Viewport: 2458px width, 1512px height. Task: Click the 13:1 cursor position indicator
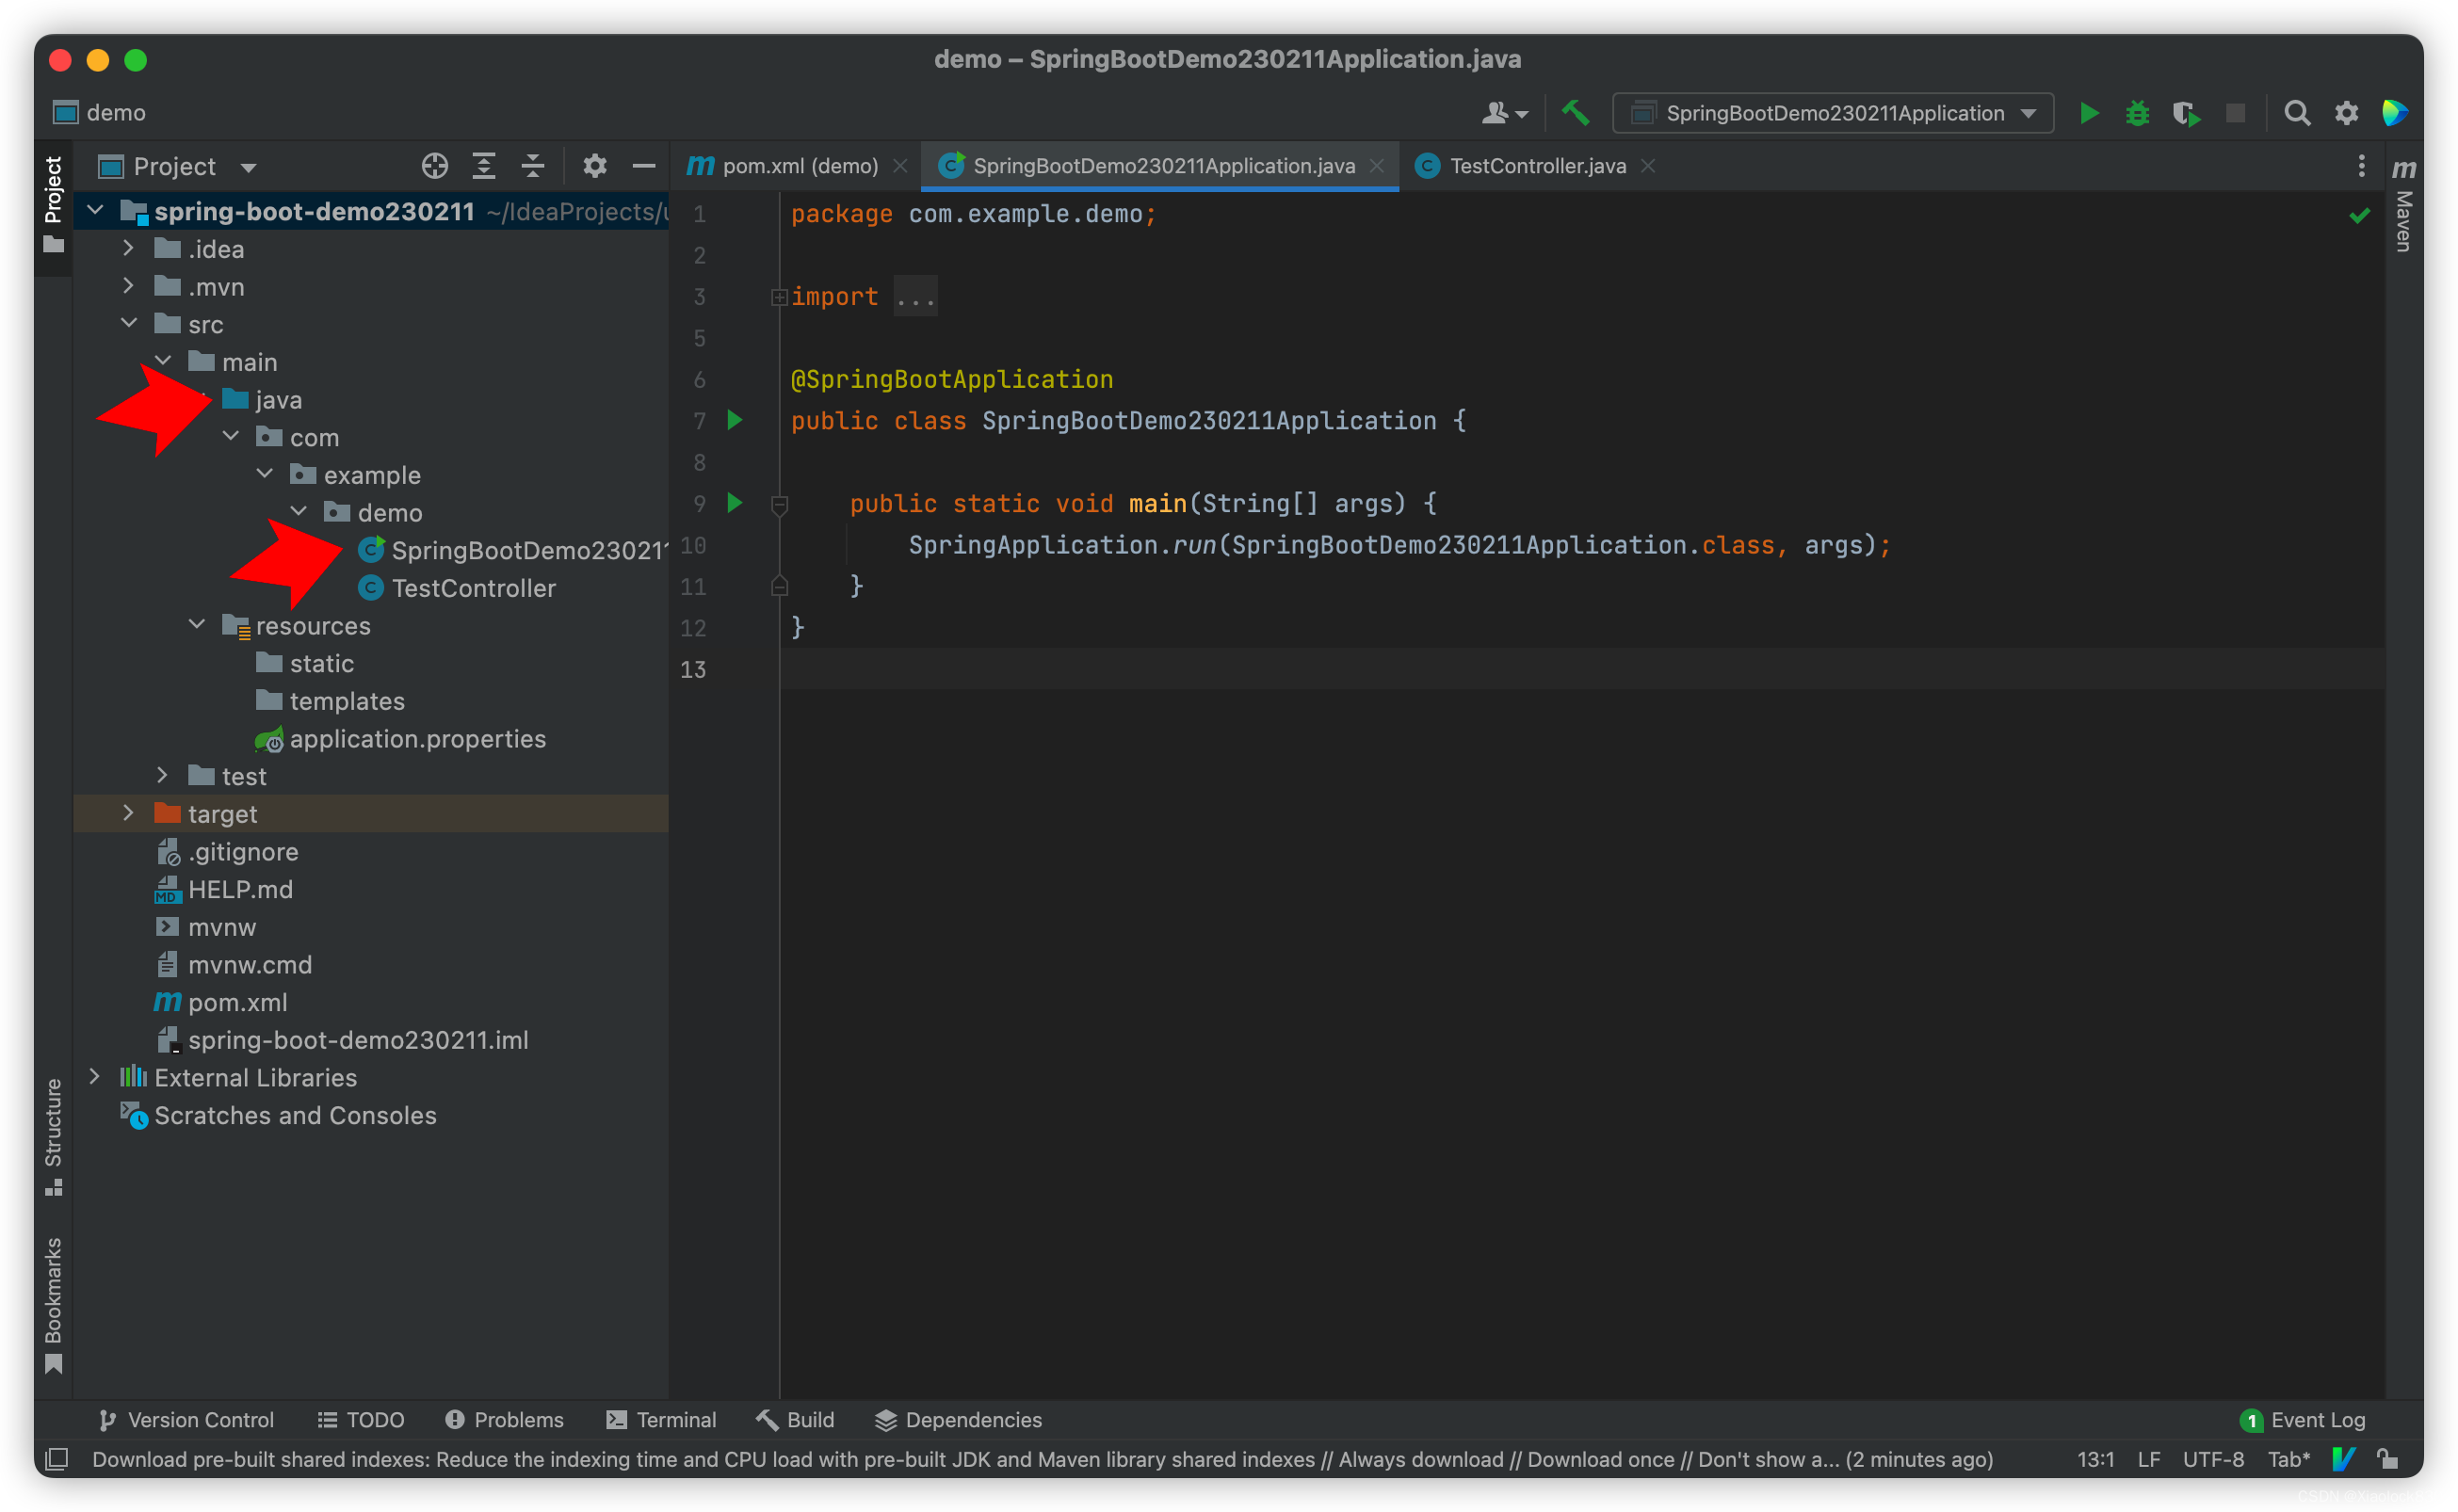pyautogui.click(x=2096, y=1459)
